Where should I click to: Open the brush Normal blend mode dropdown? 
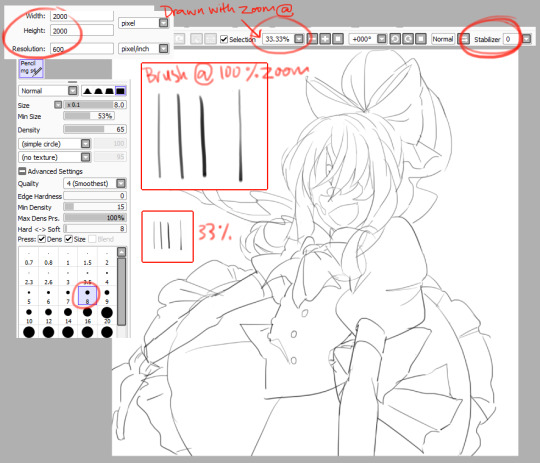pyautogui.click(x=72, y=91)
